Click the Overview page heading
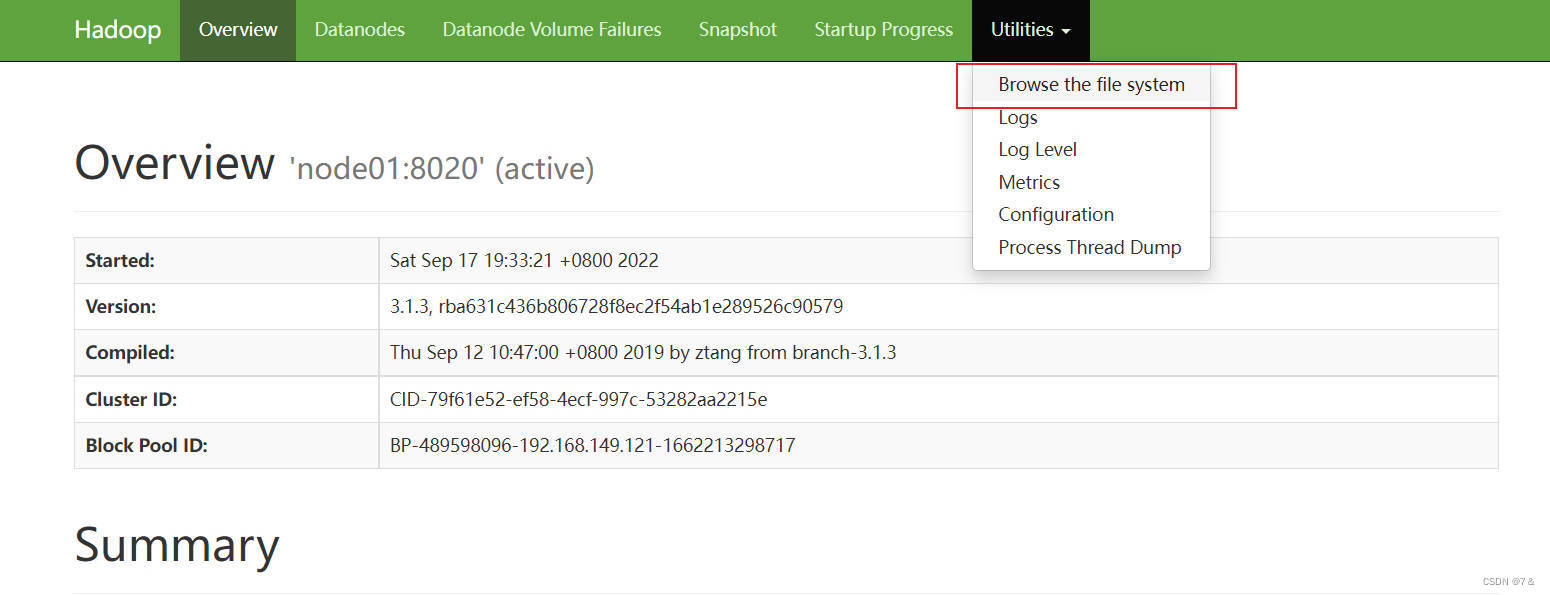This screenshot has width=1550, height=595. click(x=174, y=162)
